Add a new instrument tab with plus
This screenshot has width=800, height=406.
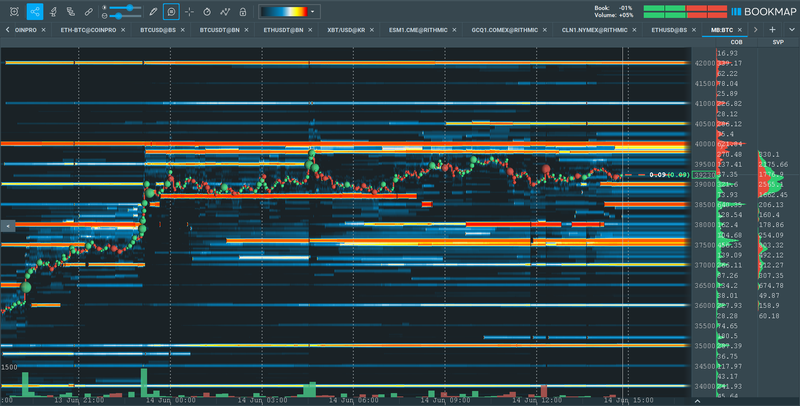click(772, 30)
